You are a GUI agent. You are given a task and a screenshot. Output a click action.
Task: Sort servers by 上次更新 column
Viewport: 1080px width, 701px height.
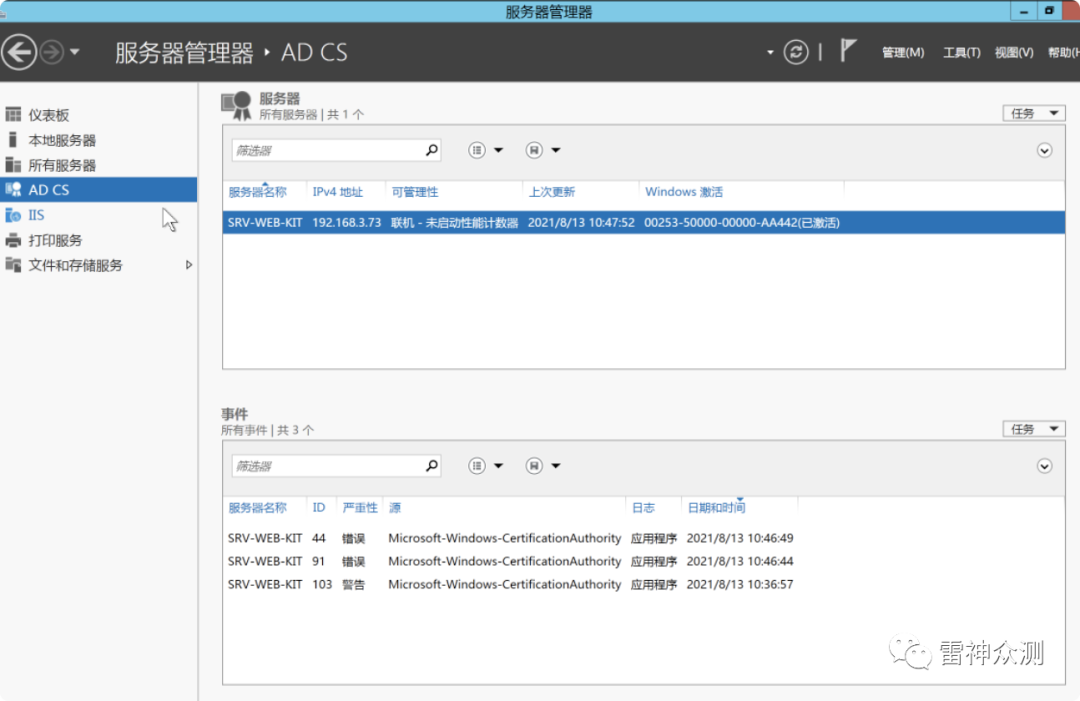[x=552, y=192]
